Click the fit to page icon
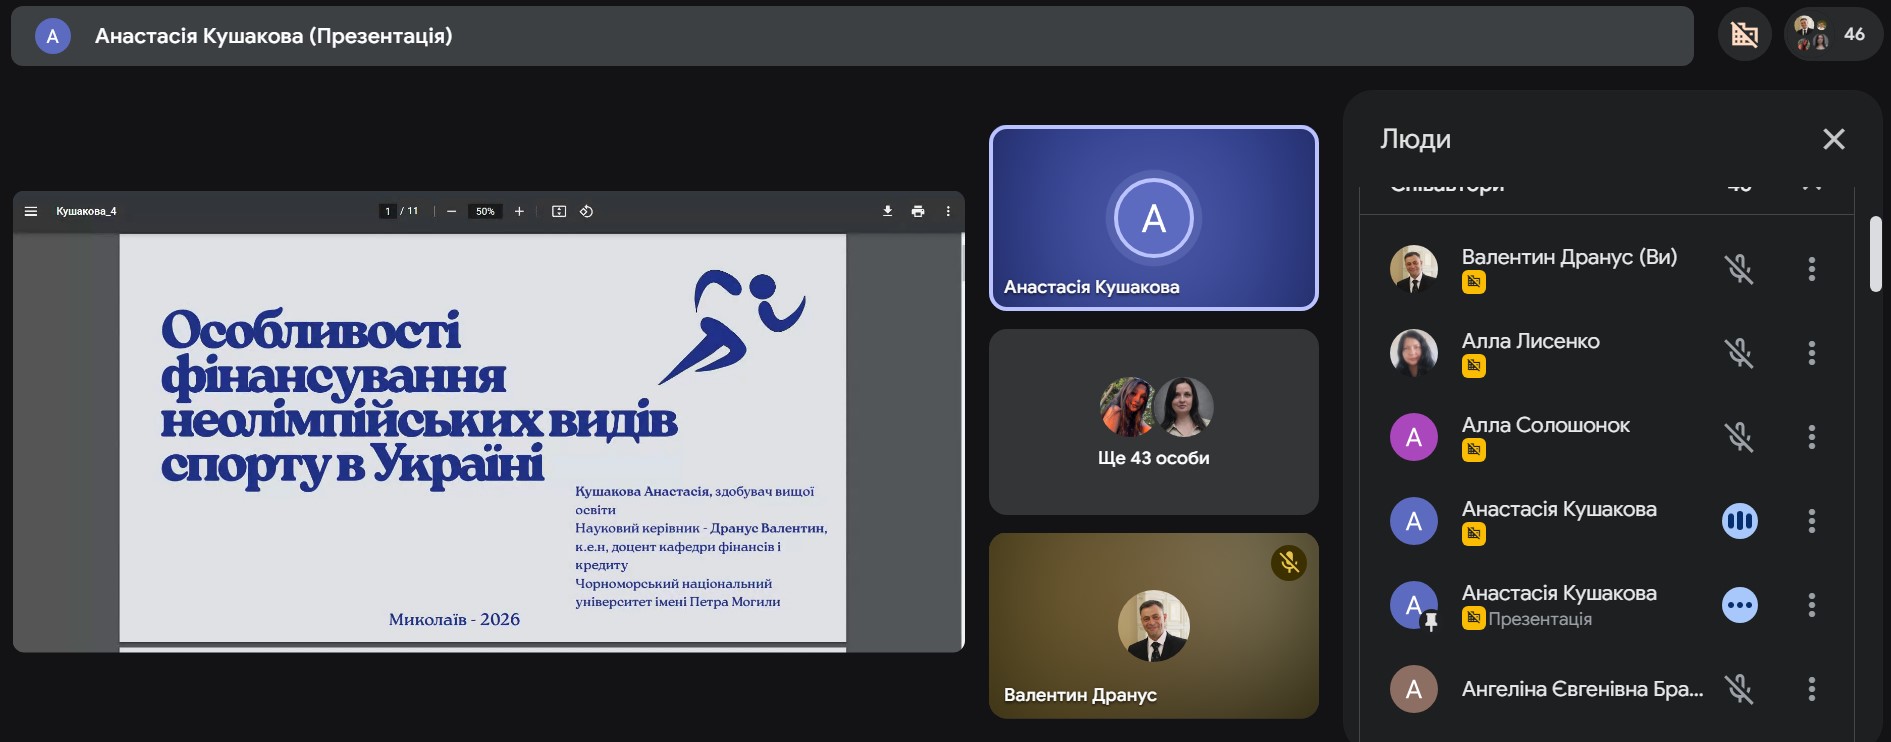This screenshot has height=742, width=1891. [x=559, y=211]
